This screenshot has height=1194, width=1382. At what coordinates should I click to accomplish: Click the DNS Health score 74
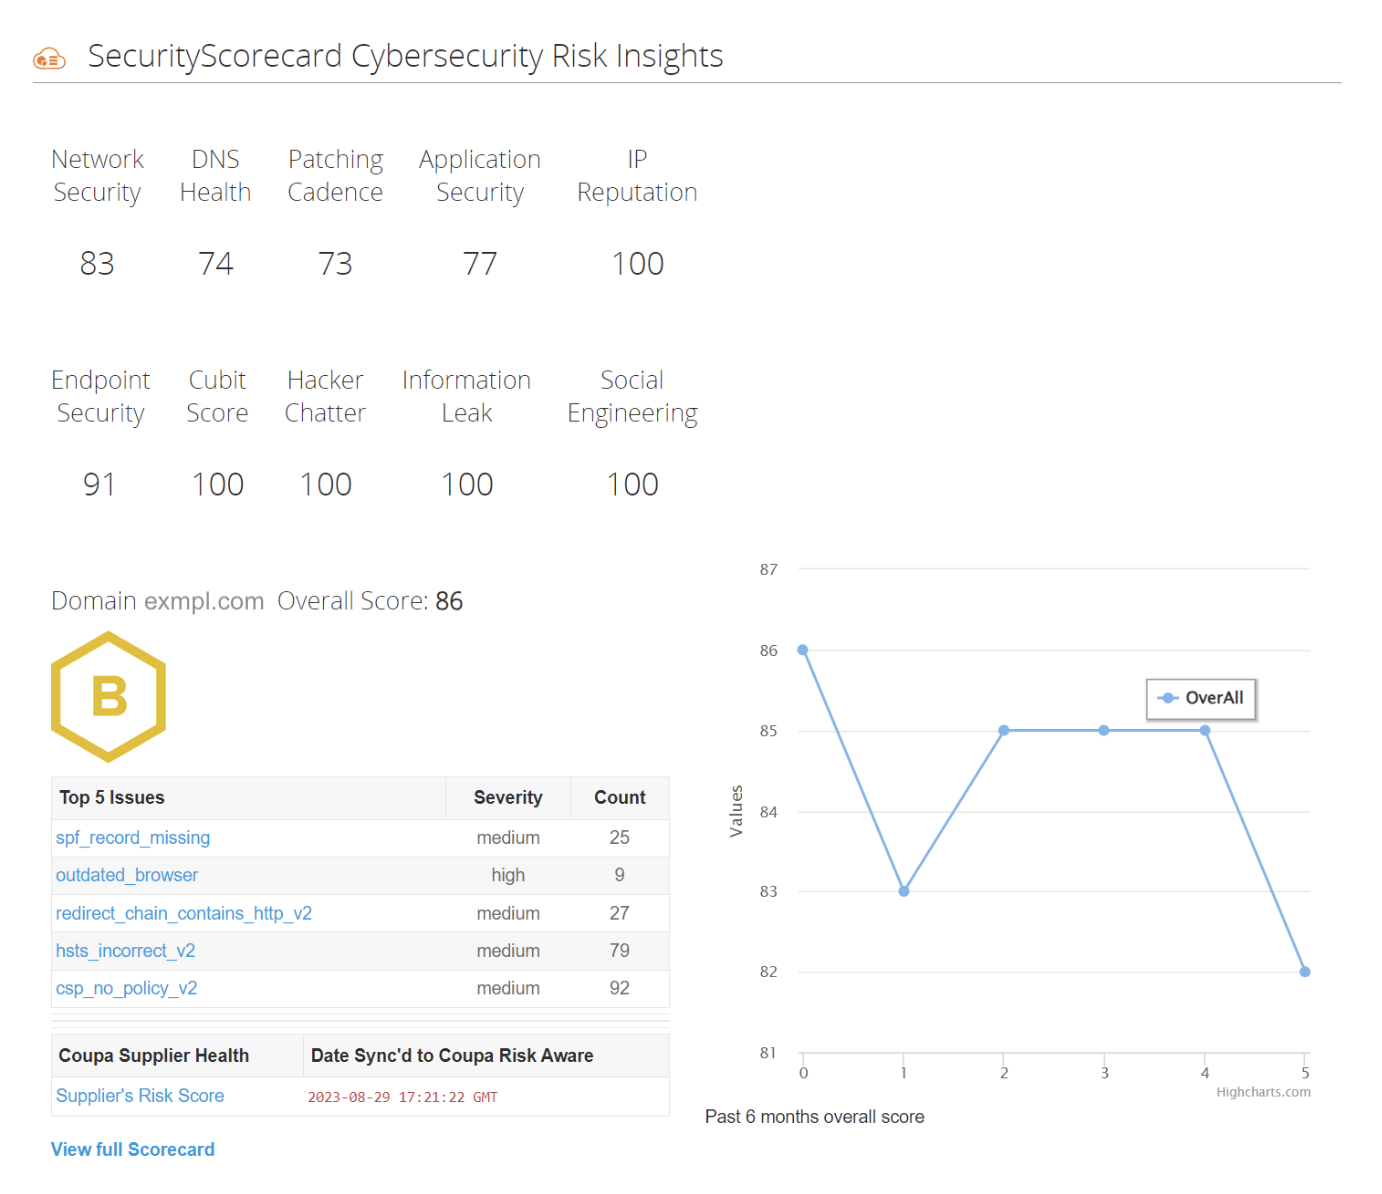[216, 264]
